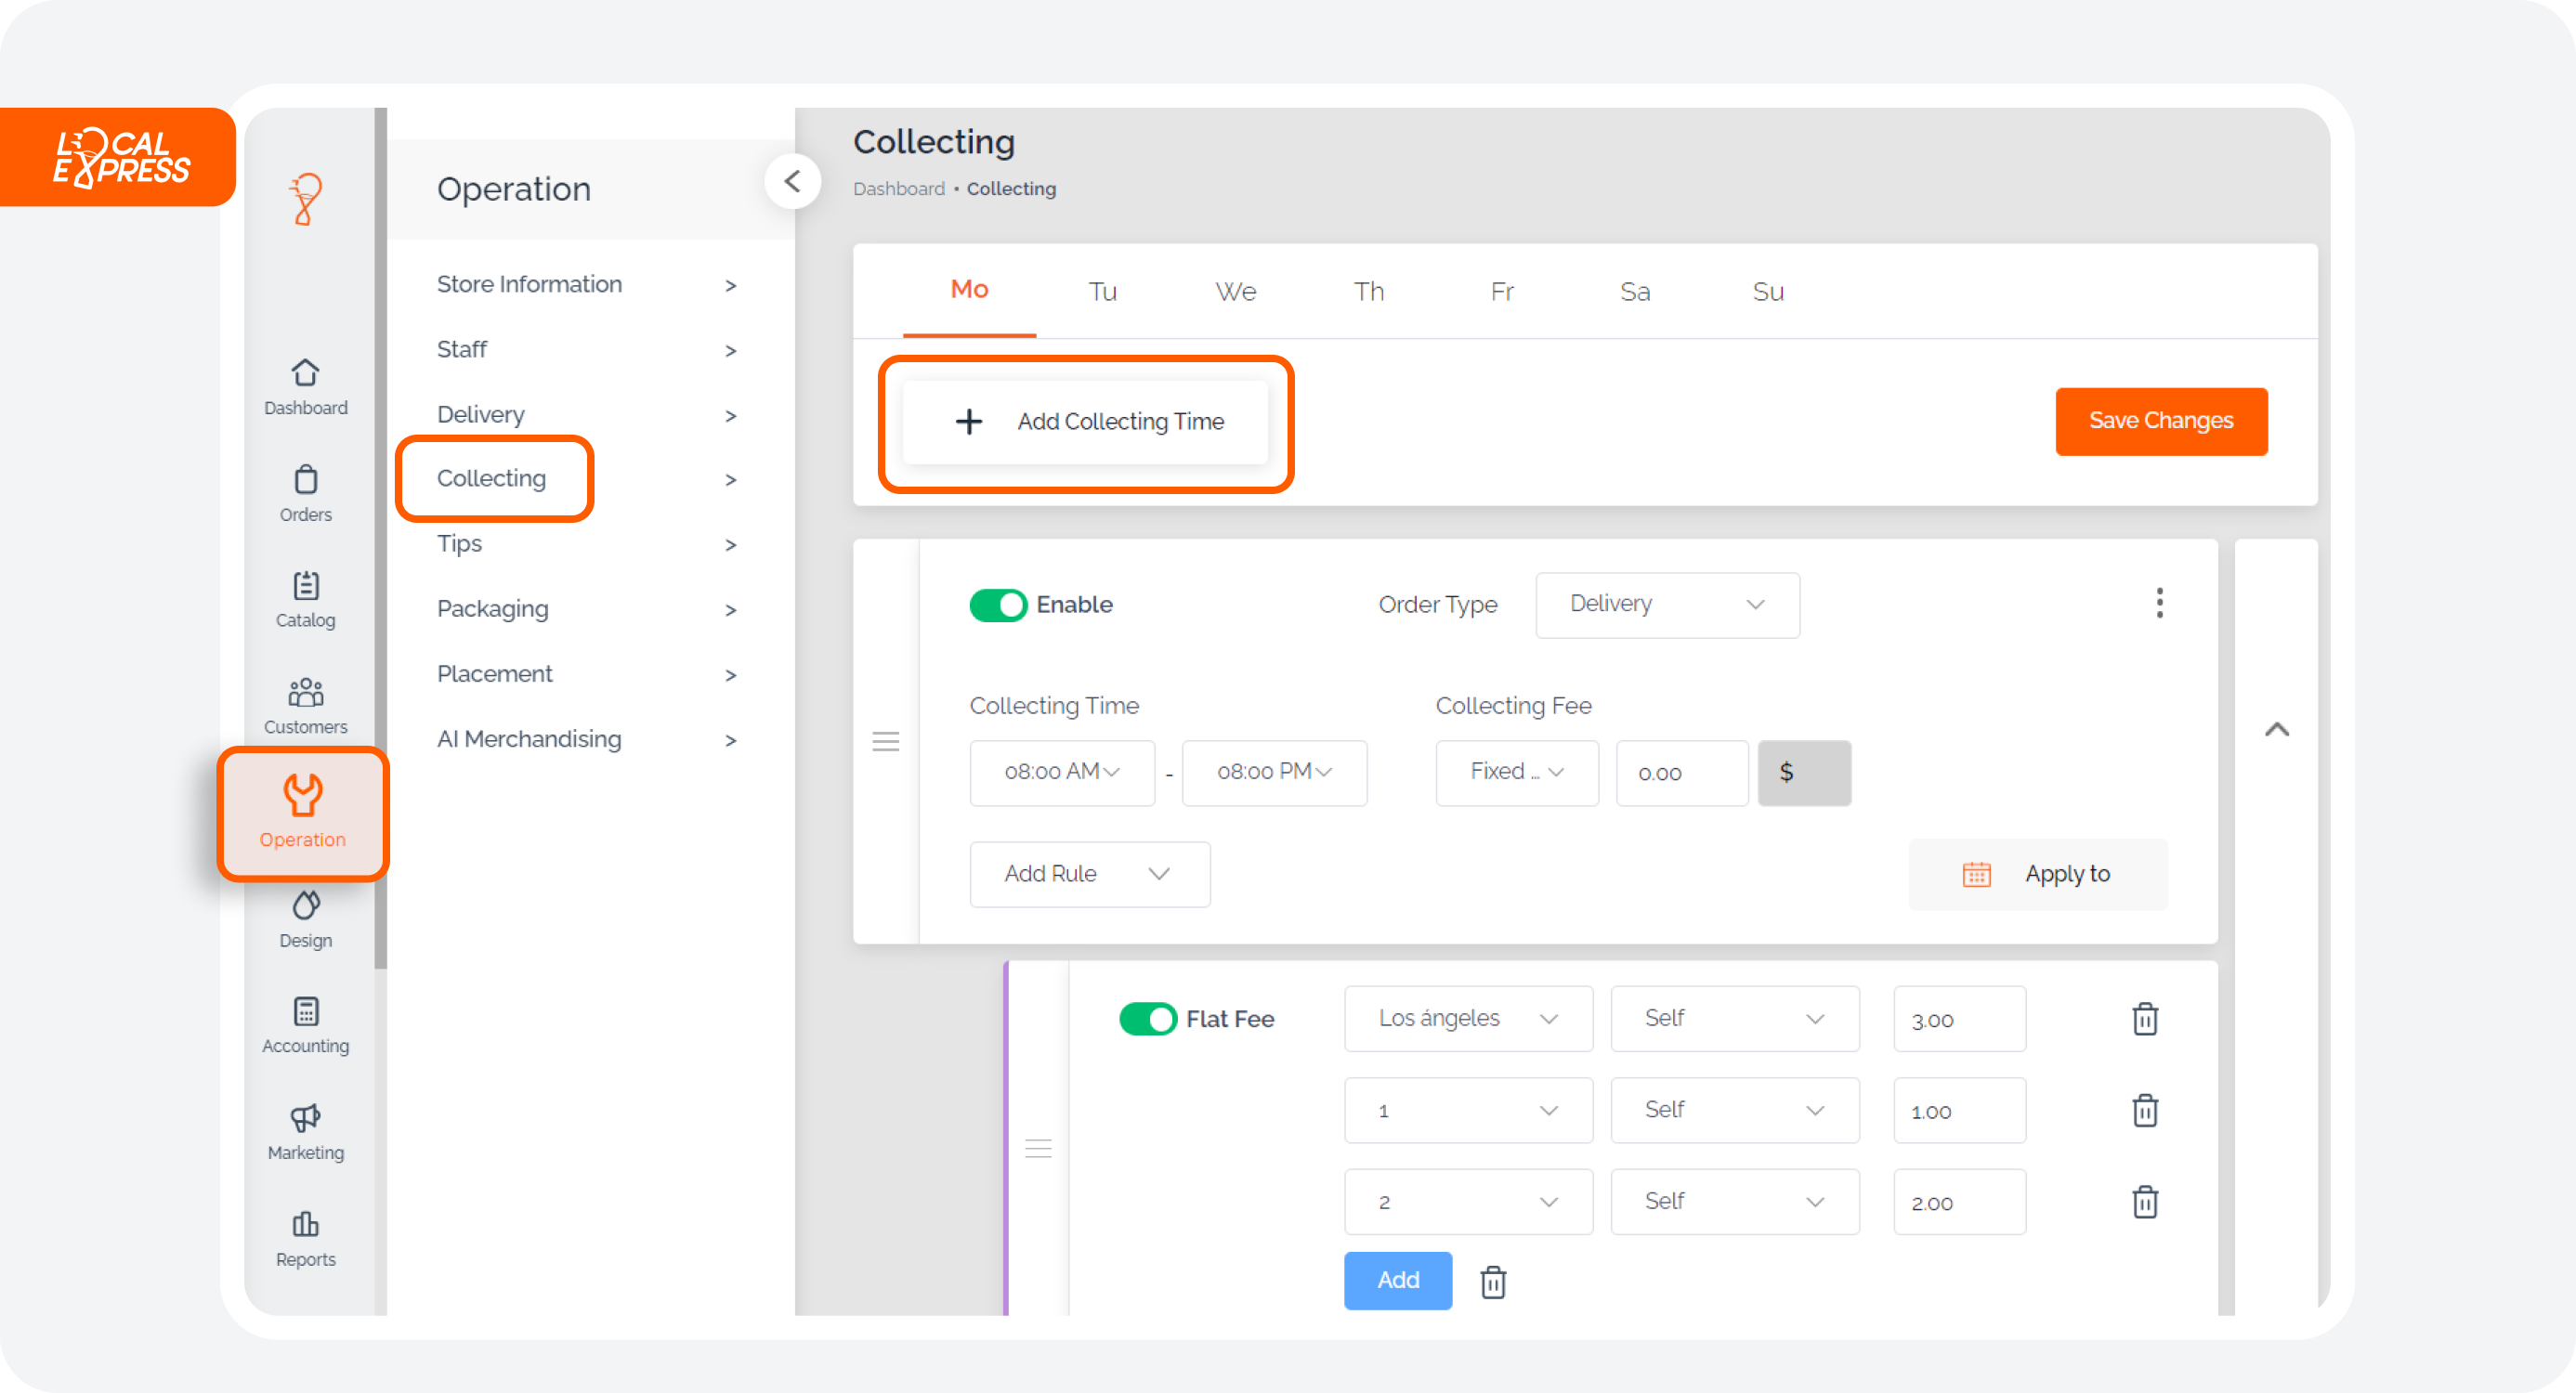Click the collecting fee 0.00 input

[1682, 773]
